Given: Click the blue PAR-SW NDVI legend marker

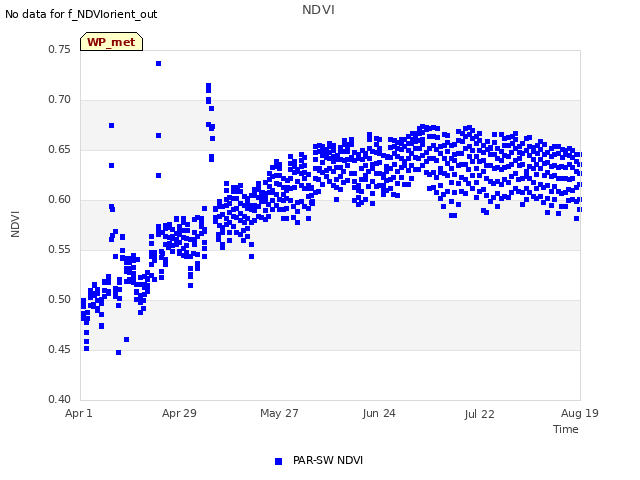Looking at the screenshot, I should tap(278, 461).
